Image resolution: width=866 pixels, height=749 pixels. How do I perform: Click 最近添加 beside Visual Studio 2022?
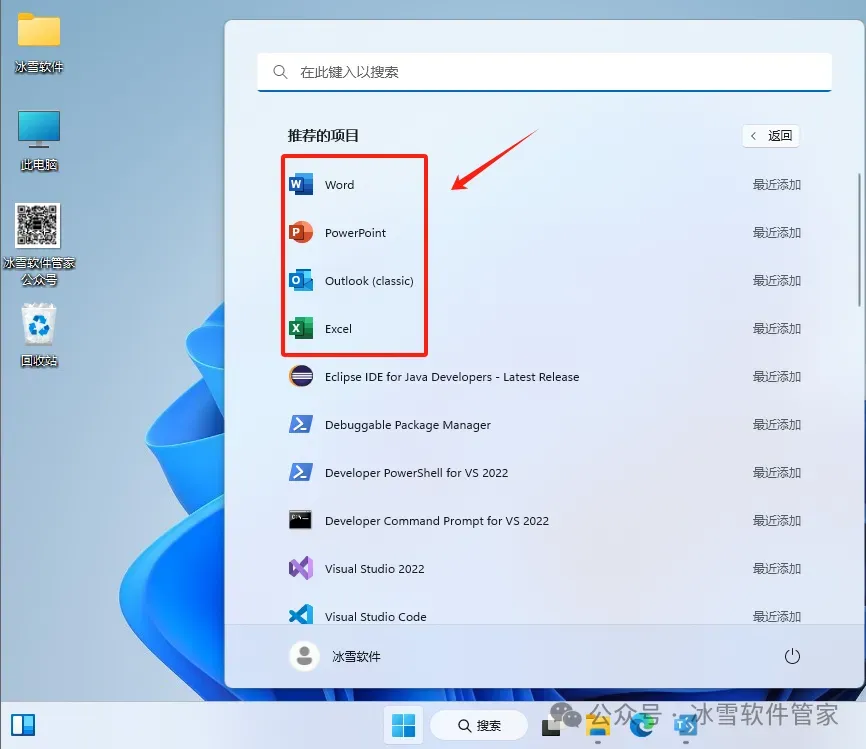[x=777, y=569]
